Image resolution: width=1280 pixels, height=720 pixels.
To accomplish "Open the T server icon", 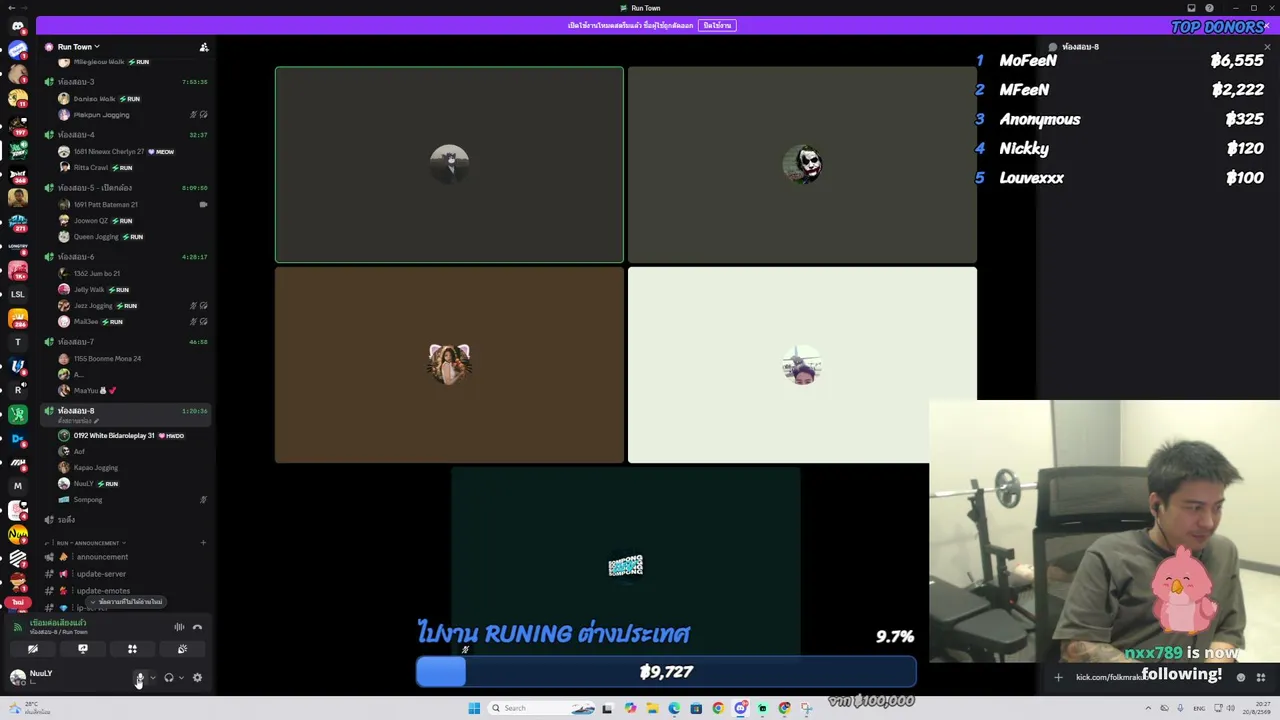I will click(x=17, y=342).
